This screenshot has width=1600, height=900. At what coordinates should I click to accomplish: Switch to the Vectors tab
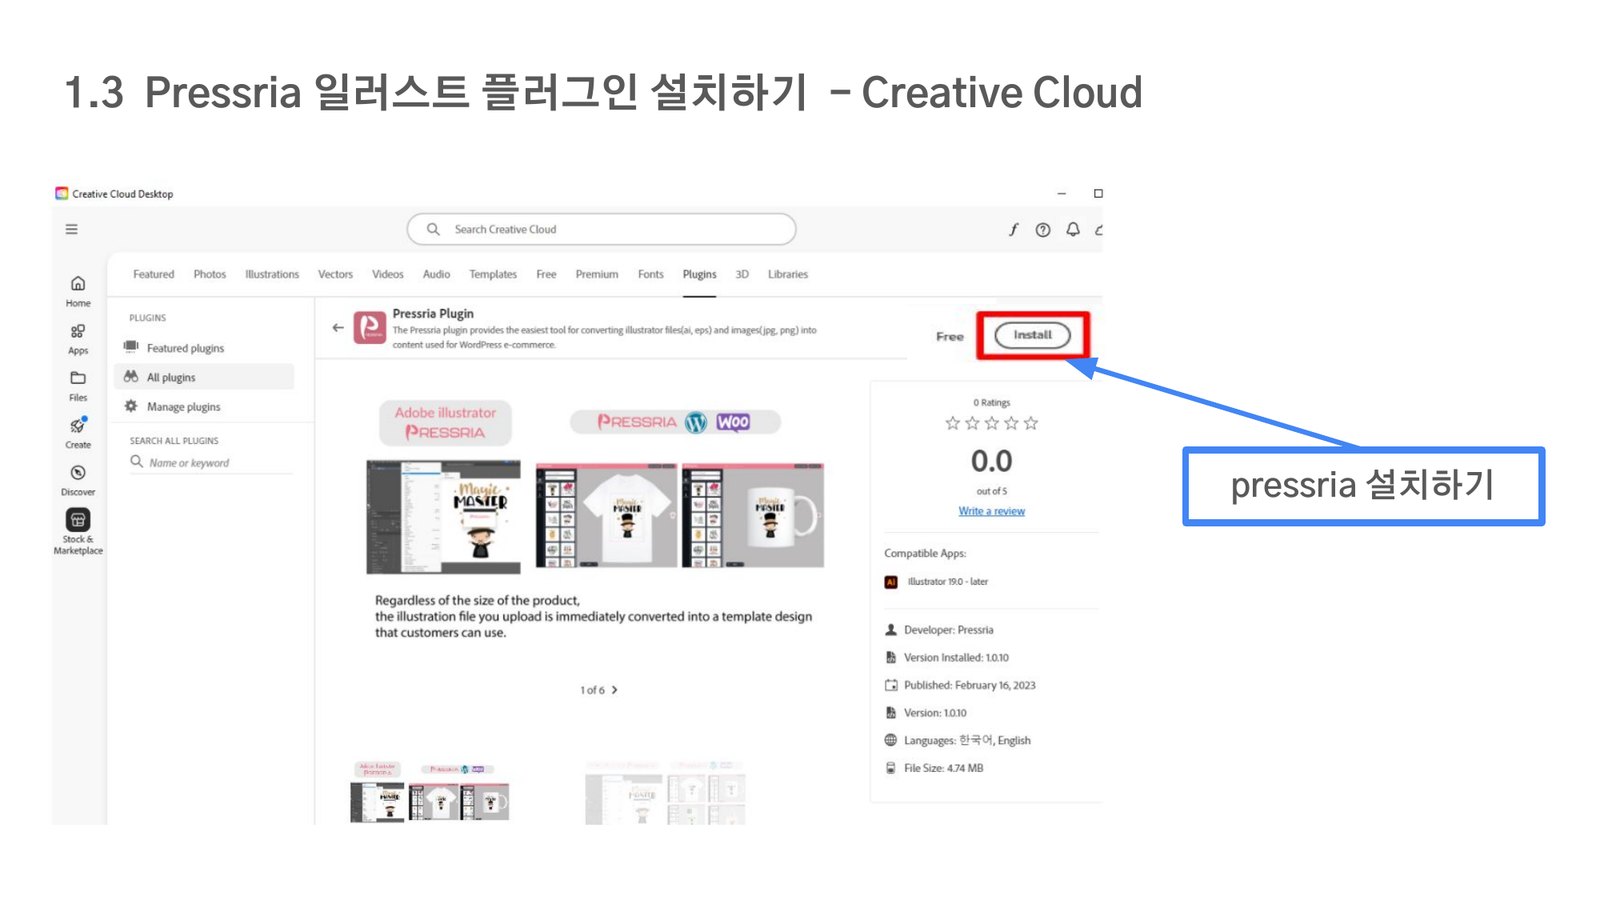[x=335, y=274]
